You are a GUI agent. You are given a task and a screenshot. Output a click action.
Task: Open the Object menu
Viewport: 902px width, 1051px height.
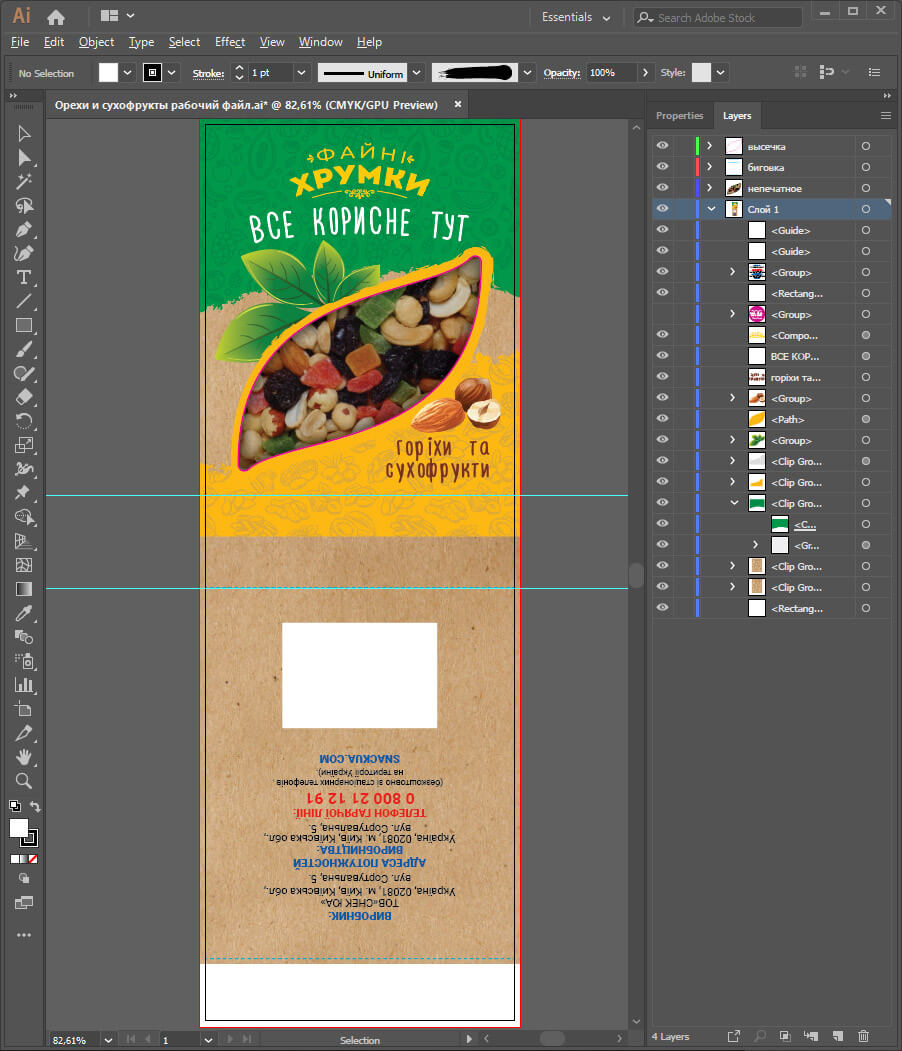tap(96, 42)
